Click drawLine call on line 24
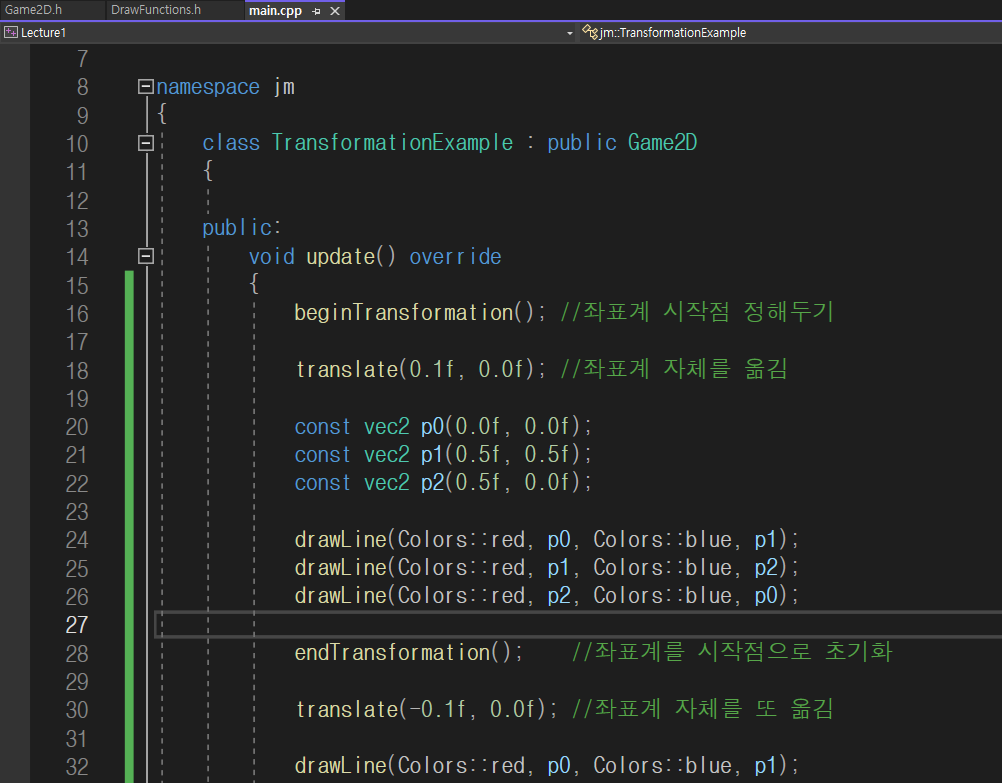Viewport: 1002px width, 783px height. 547,539
